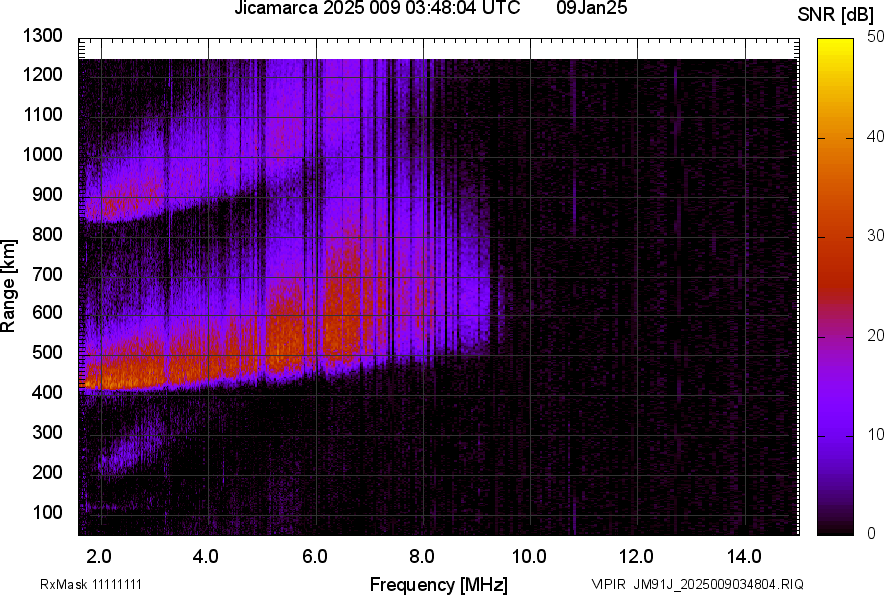Click the 700 km range tick
Viewport: 884px width, 595px height.
click(46, 274)
